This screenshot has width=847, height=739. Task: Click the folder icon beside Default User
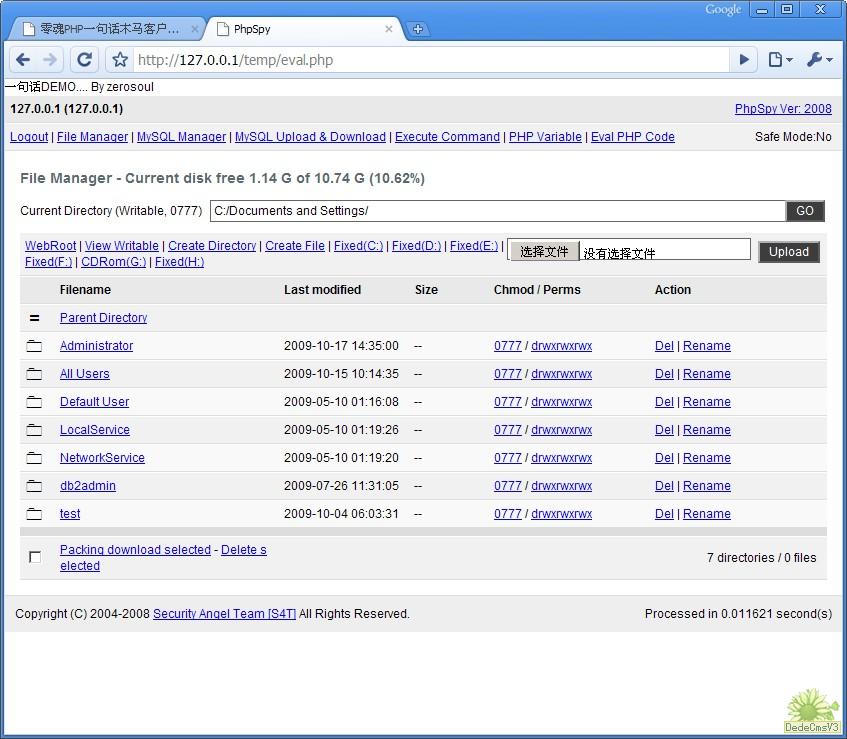pos(34,402)
